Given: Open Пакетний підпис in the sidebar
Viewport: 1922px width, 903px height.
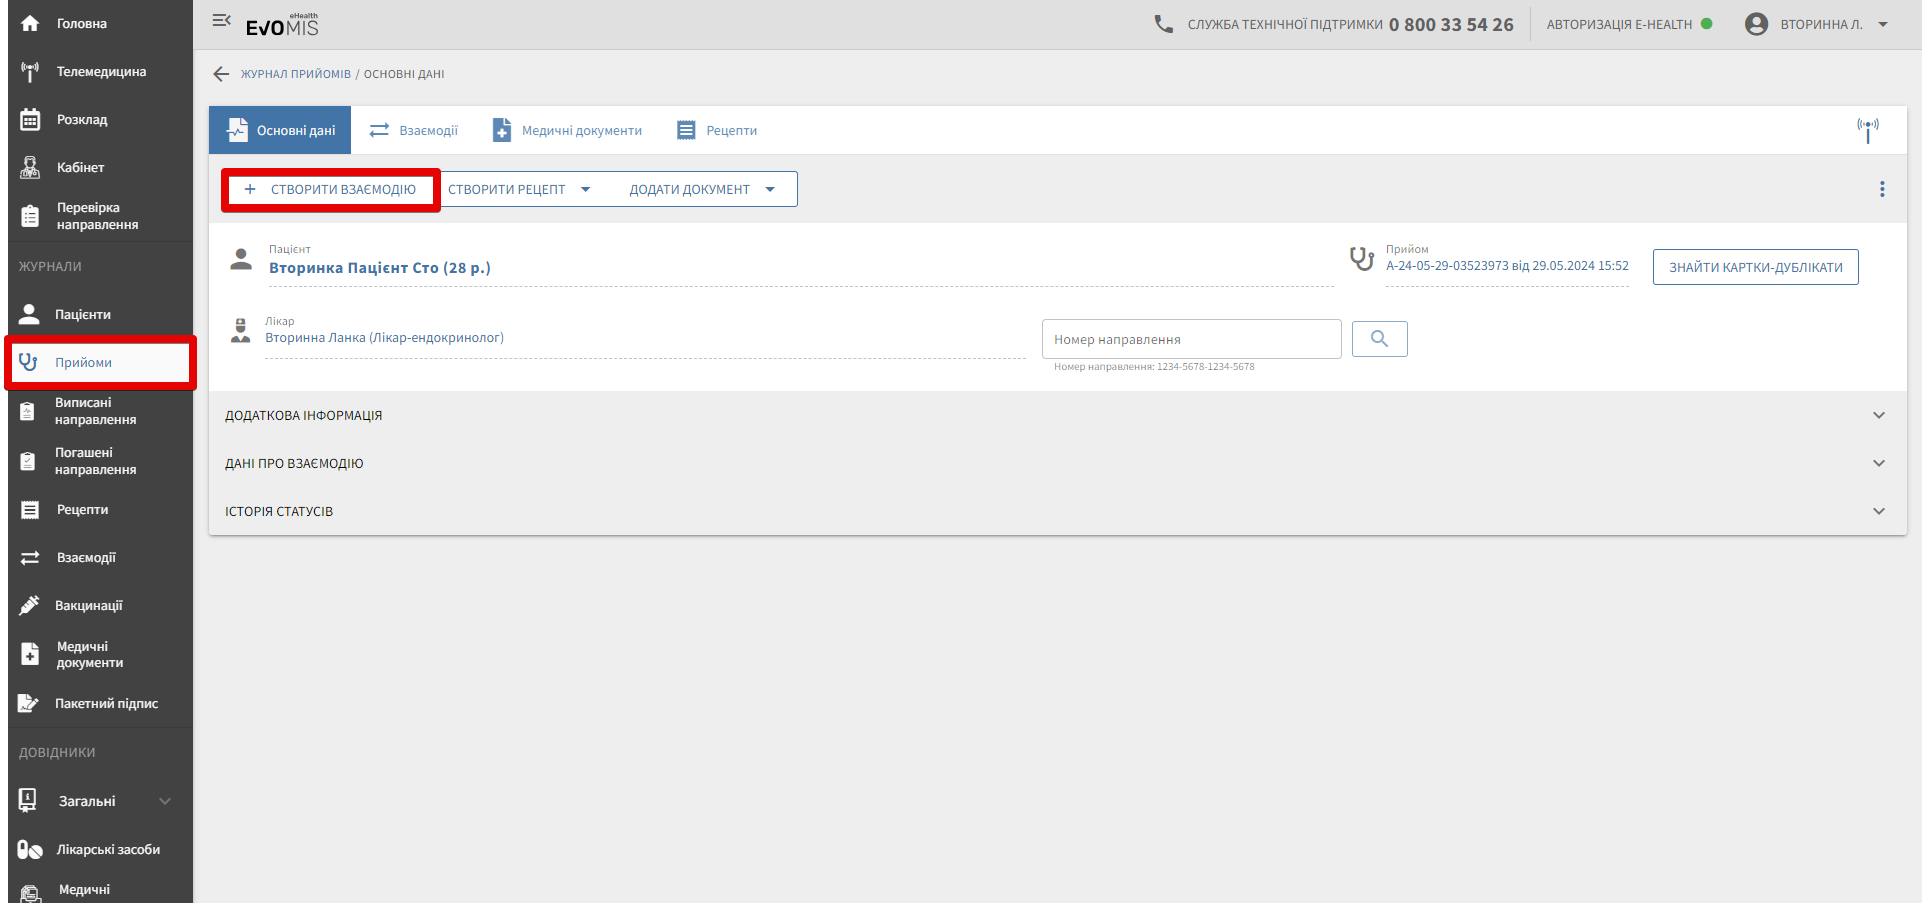Looking at the screenshot, I should pos(106,703).
